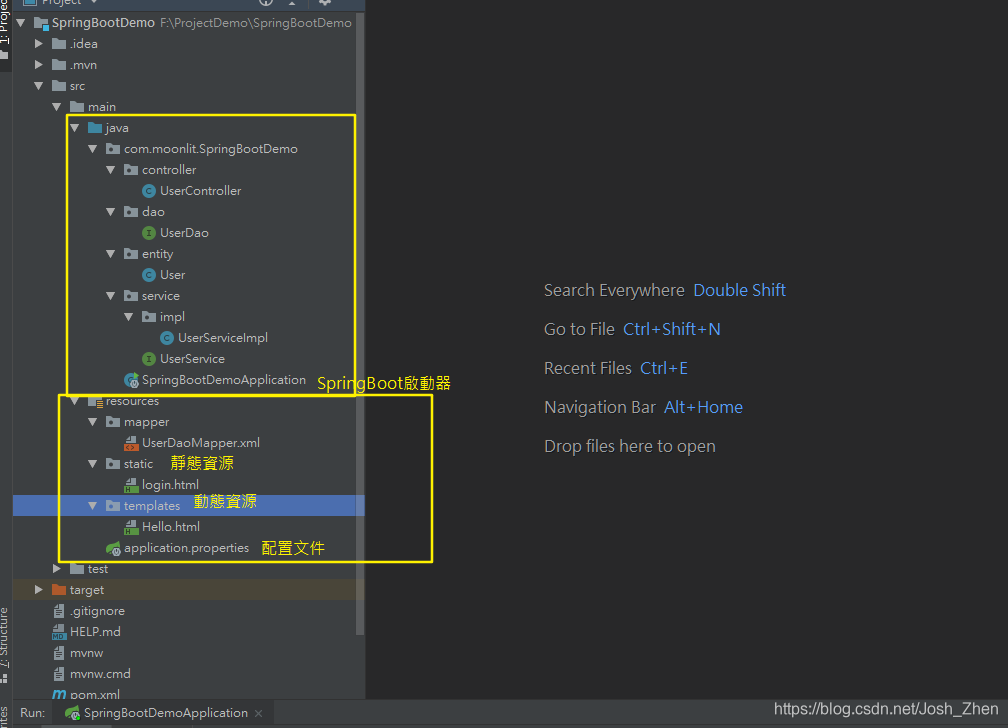Collapse the static folder
1008x728 pixels.
coord(93,464)
